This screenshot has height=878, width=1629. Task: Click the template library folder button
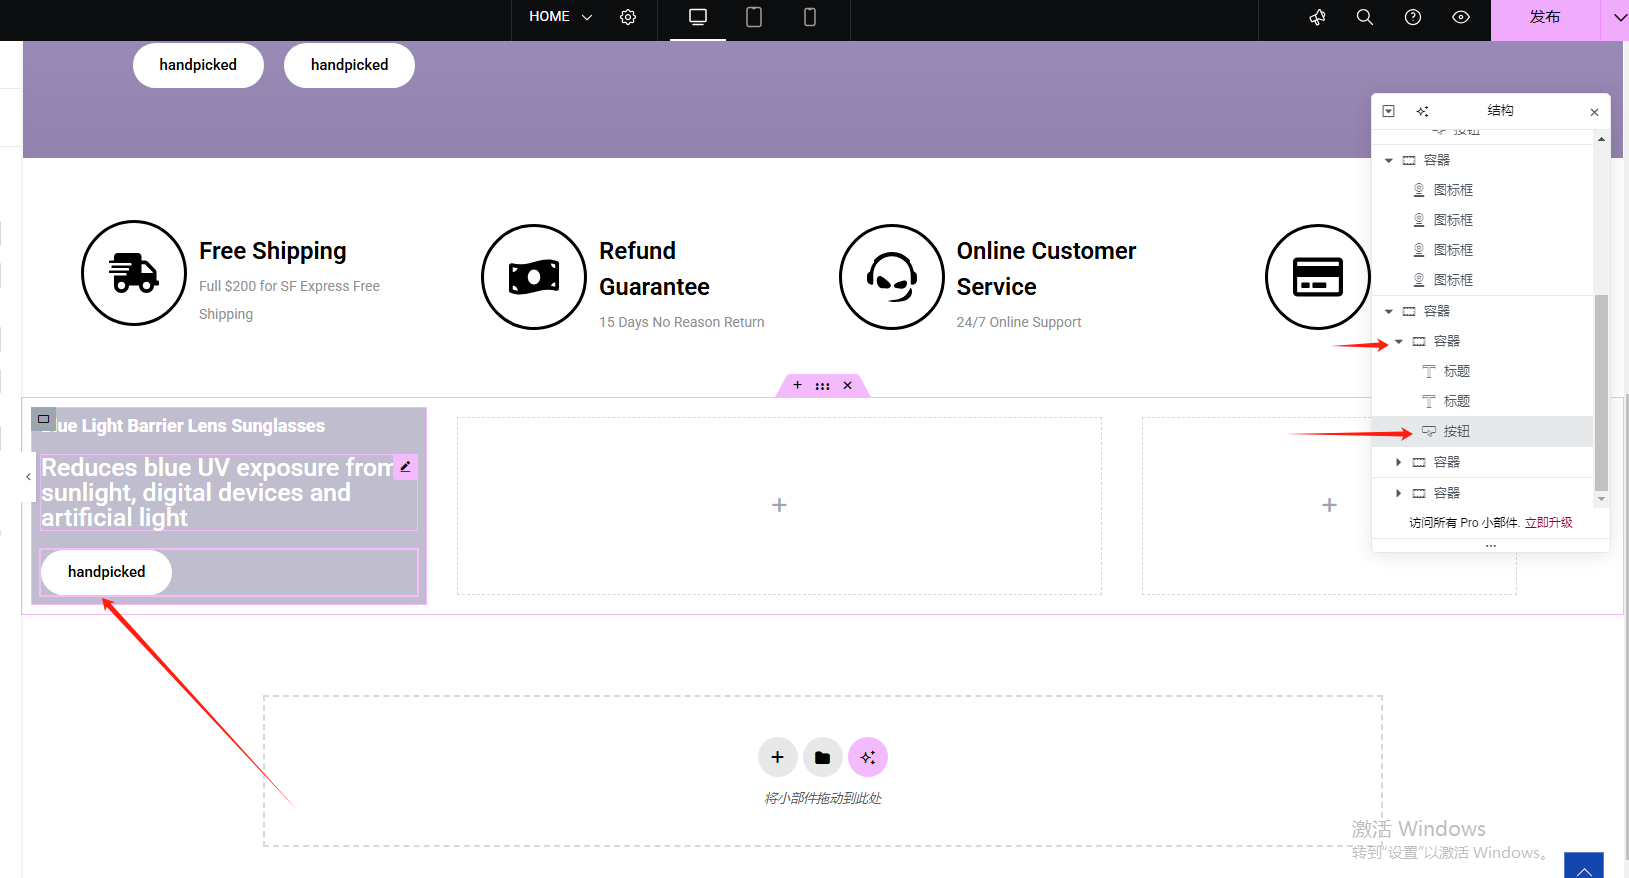point(822,757)
